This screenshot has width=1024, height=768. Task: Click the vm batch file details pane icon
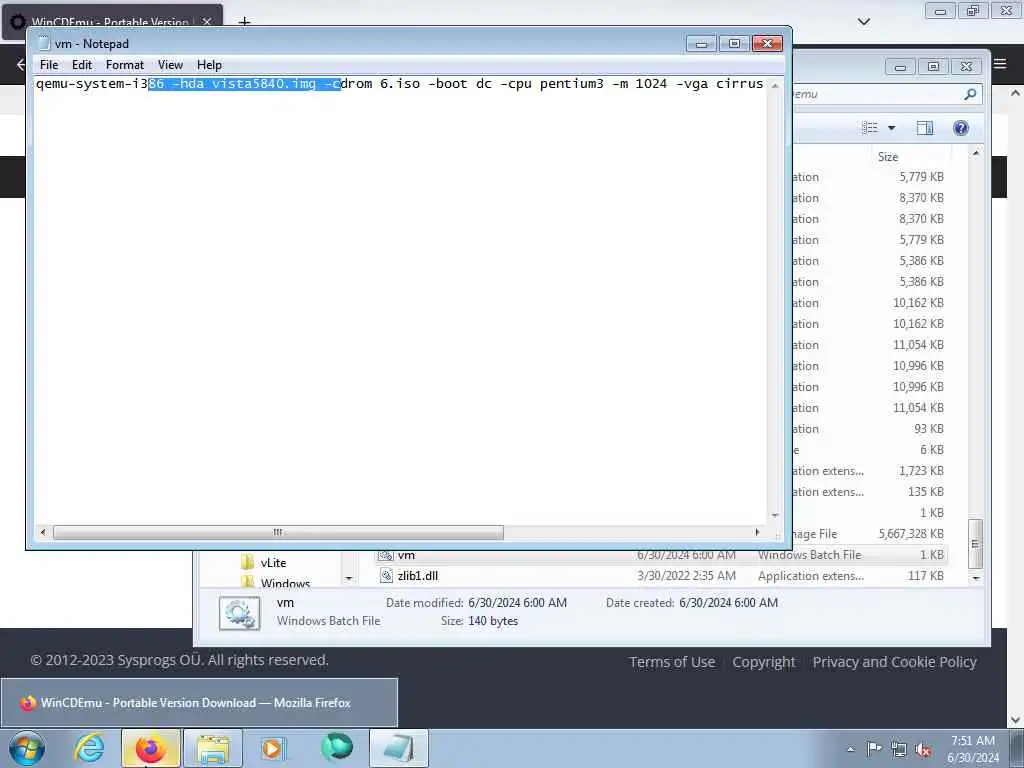pyautogui.click(x=240, y=613)
